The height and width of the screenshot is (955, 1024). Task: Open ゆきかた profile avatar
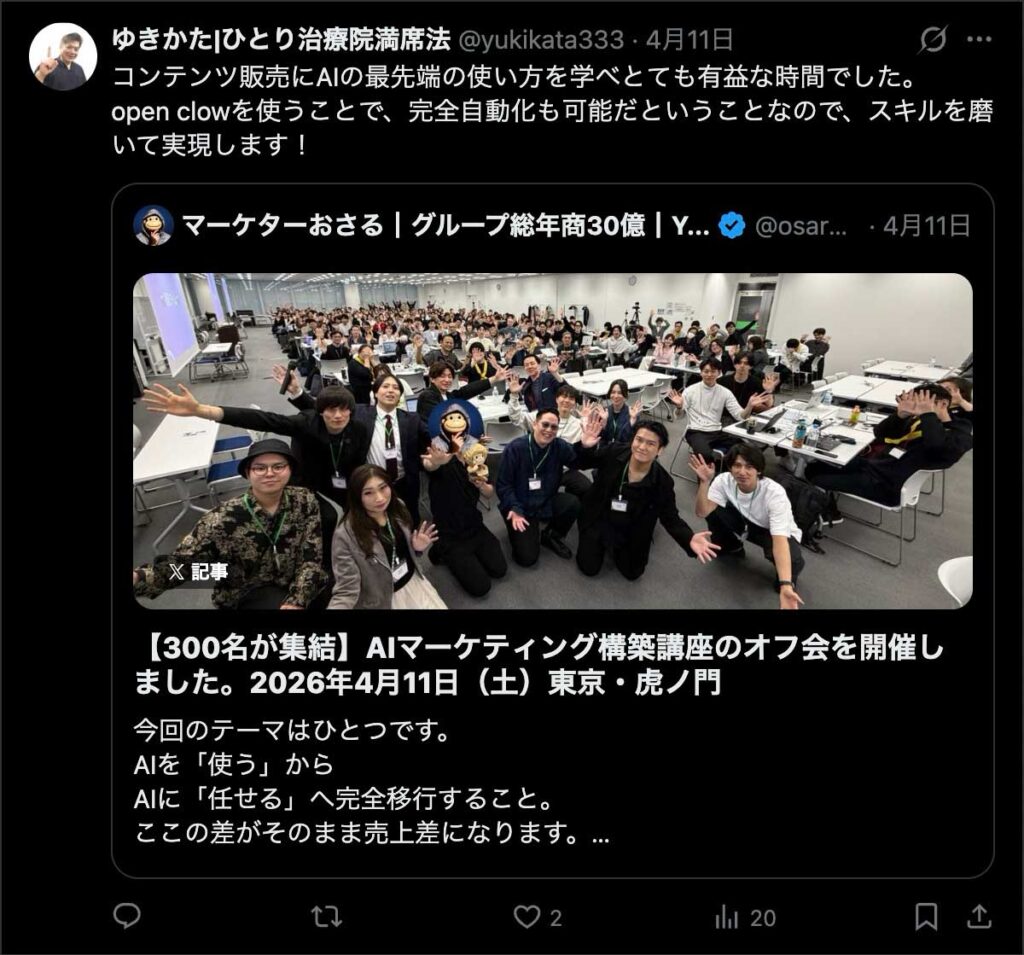(63, 56)
